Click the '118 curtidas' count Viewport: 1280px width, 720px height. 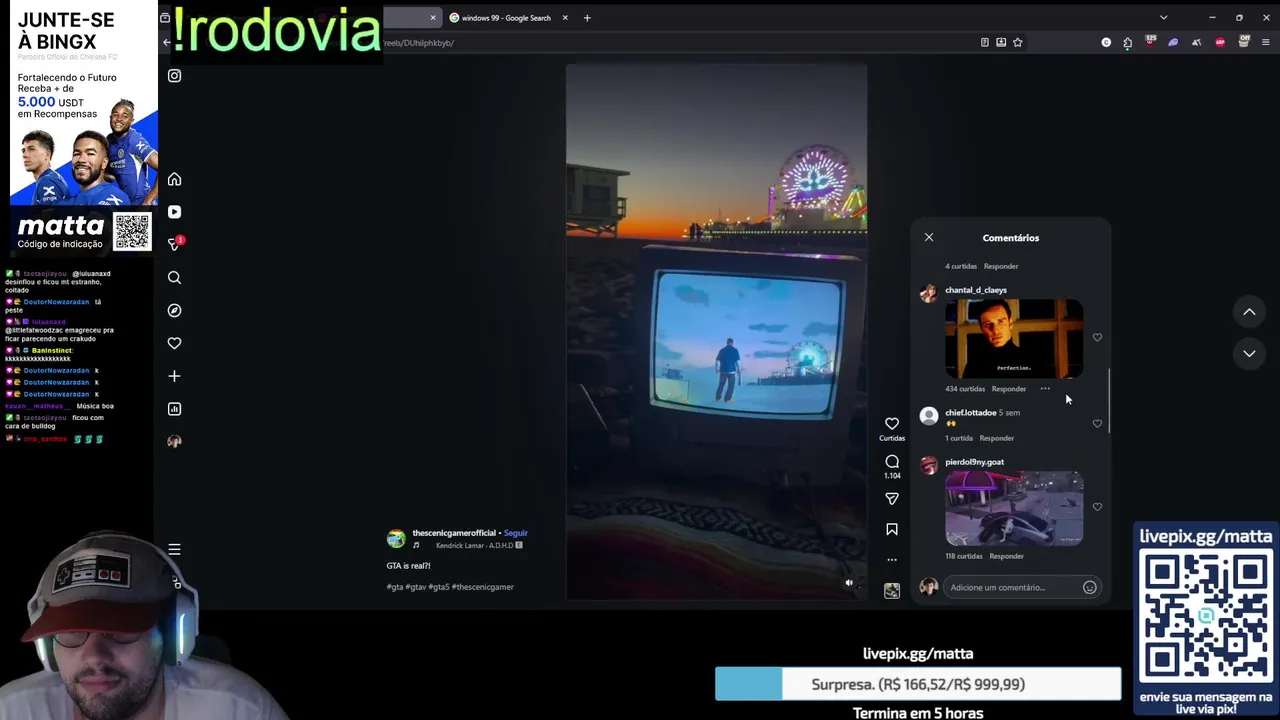coord(964,556)
